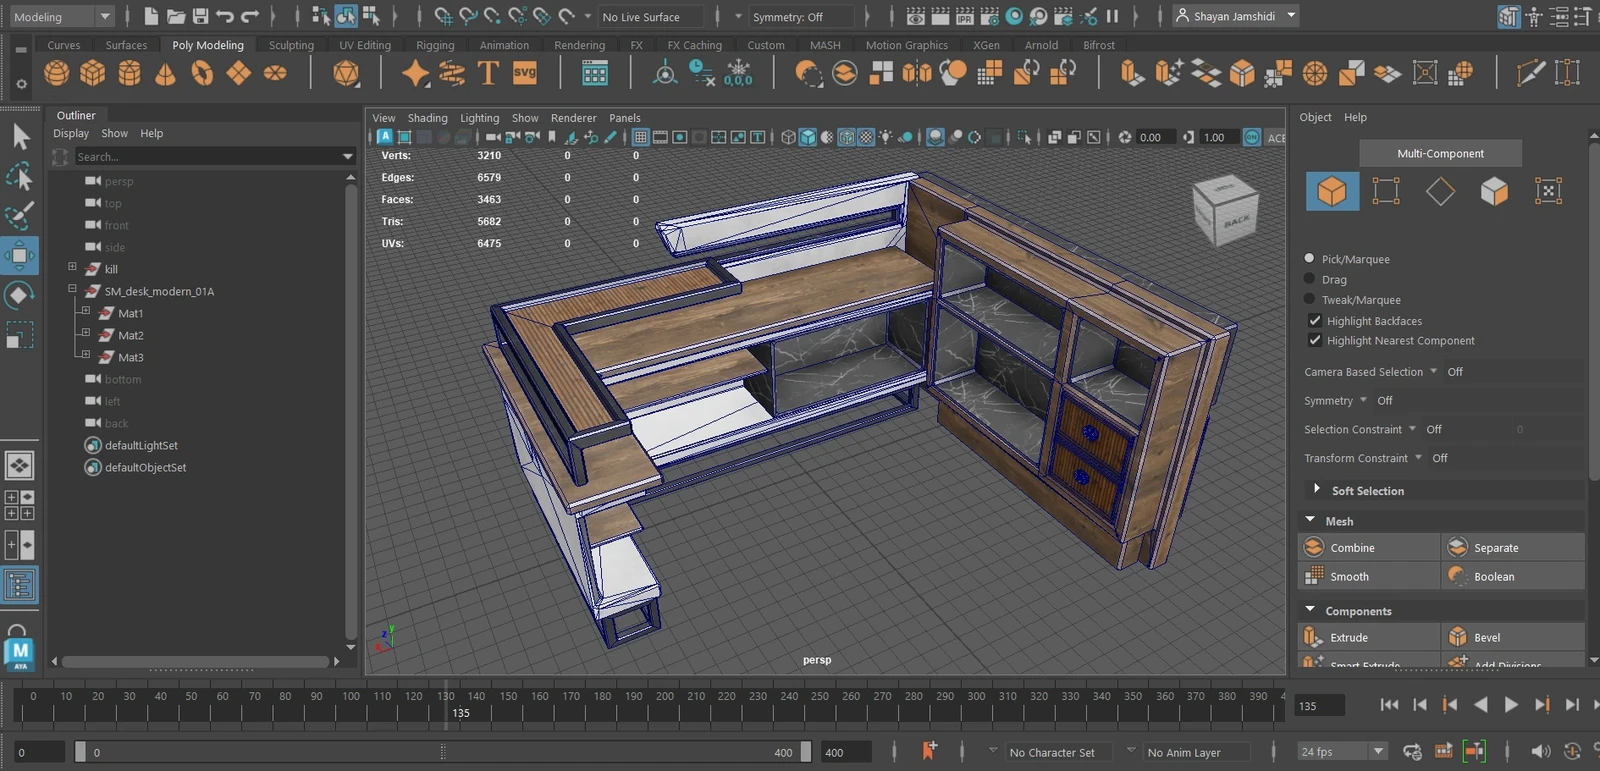Uncheck Highlight Nearest Component
1600x771 pixels.
(x=1315, y=341)
